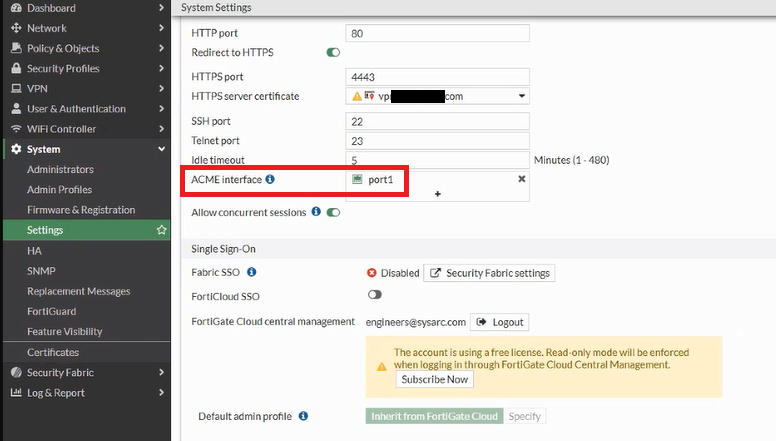The image size is (776, 441).
Task: Expand the VPN menu chevron
Action: pyautogui.click(x=161, y=89)
